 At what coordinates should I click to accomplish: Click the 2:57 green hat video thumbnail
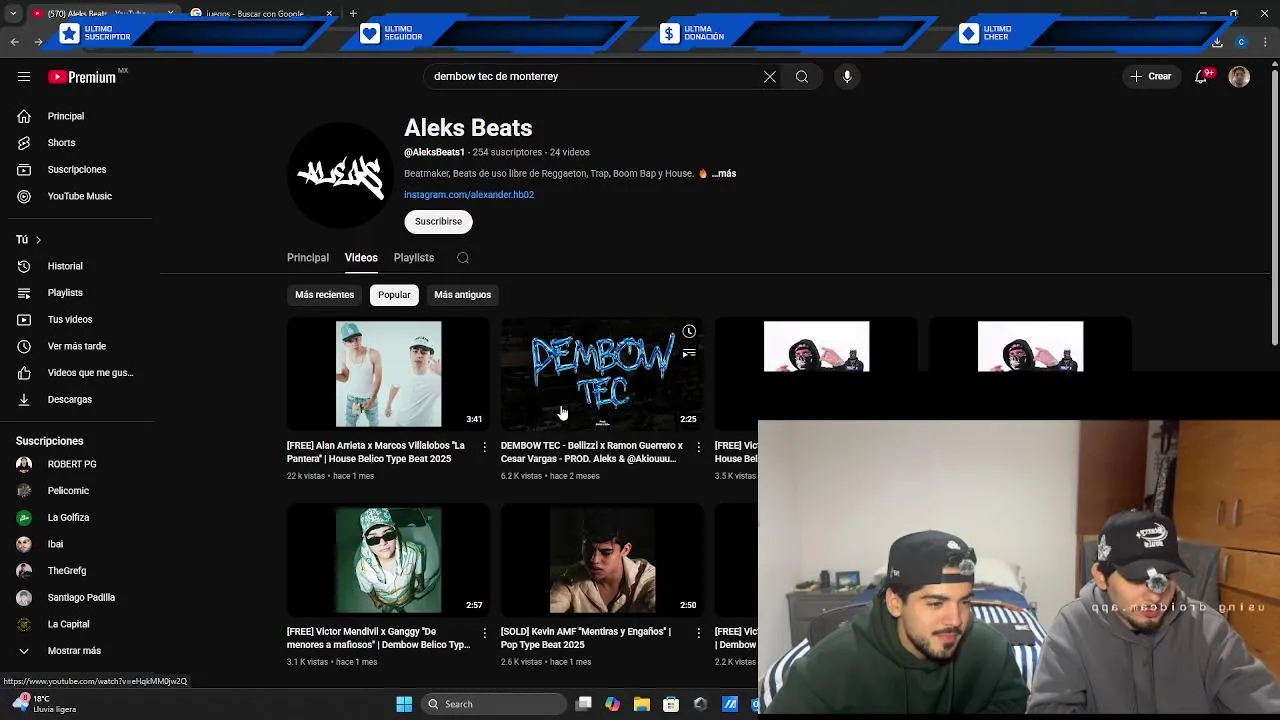pyautogui.click(x=389, y=560)
